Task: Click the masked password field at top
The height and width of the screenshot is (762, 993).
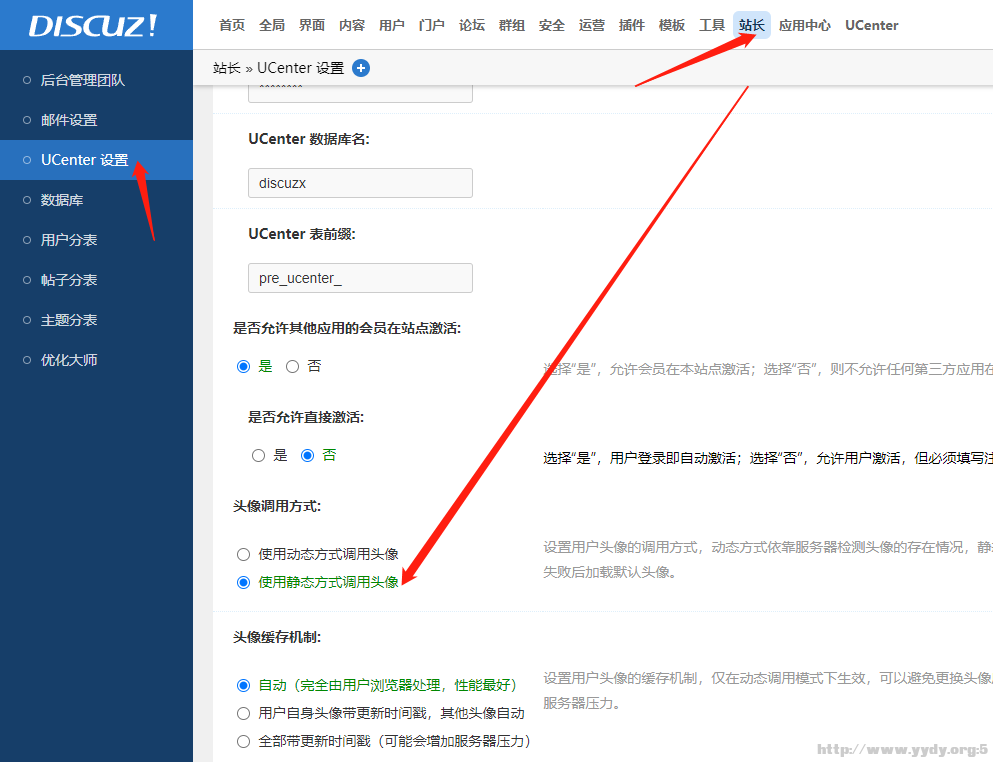Action: (x=360, y=94)
